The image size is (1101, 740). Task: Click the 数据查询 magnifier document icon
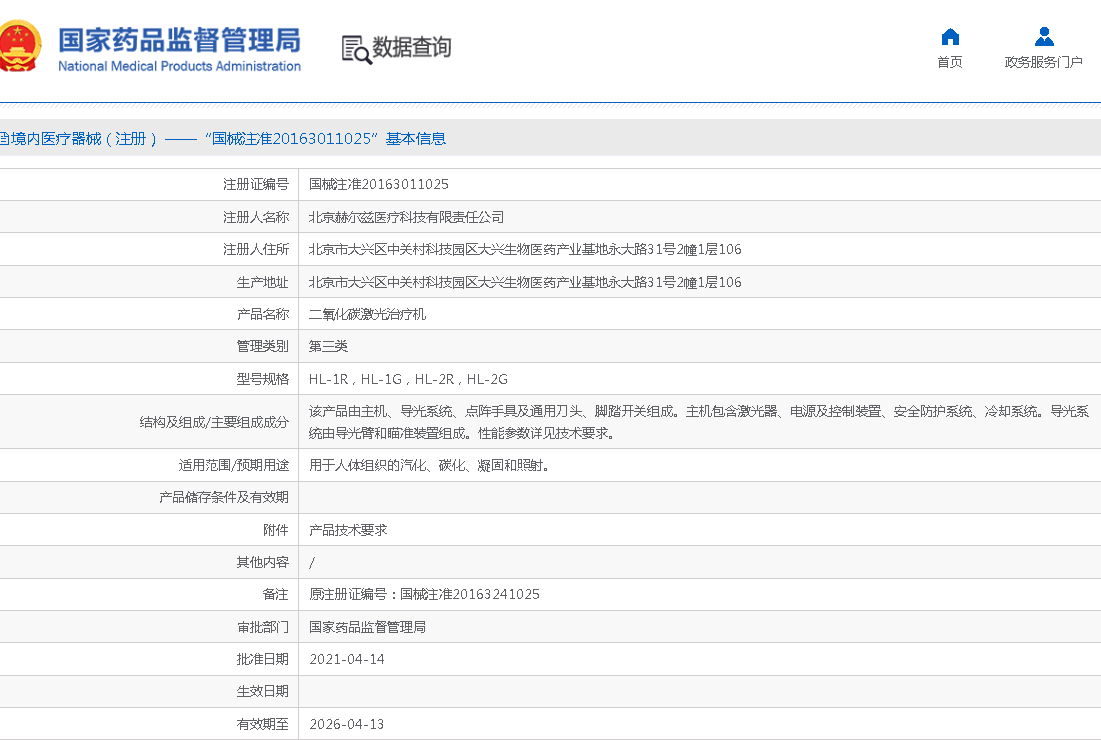coord(356,49)
